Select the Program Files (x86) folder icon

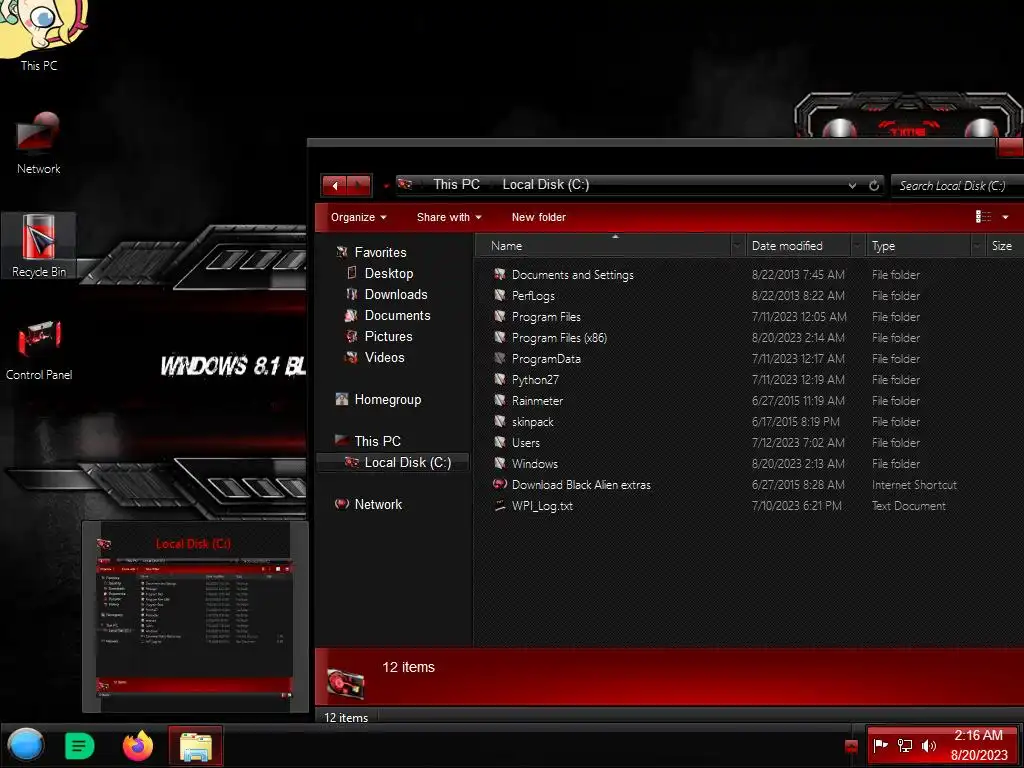[500, 337]
